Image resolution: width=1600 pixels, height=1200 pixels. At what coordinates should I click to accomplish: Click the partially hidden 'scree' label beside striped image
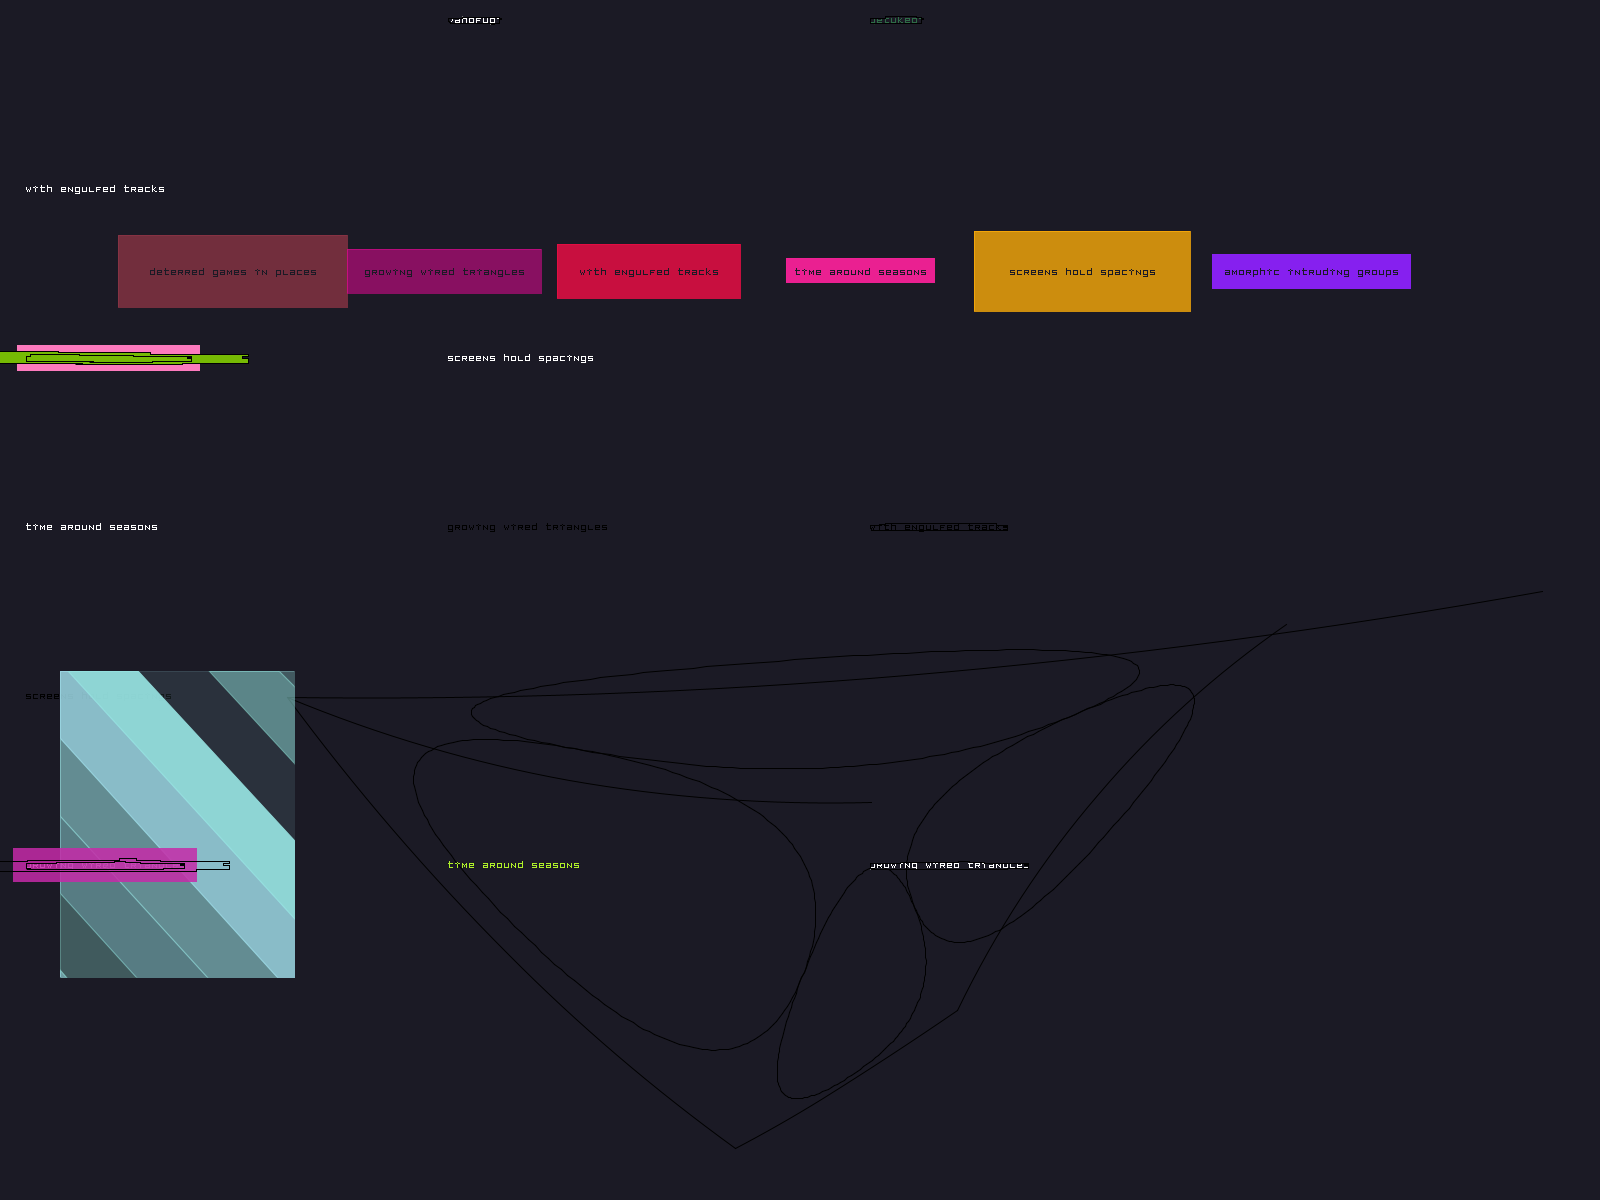[42, 696]
